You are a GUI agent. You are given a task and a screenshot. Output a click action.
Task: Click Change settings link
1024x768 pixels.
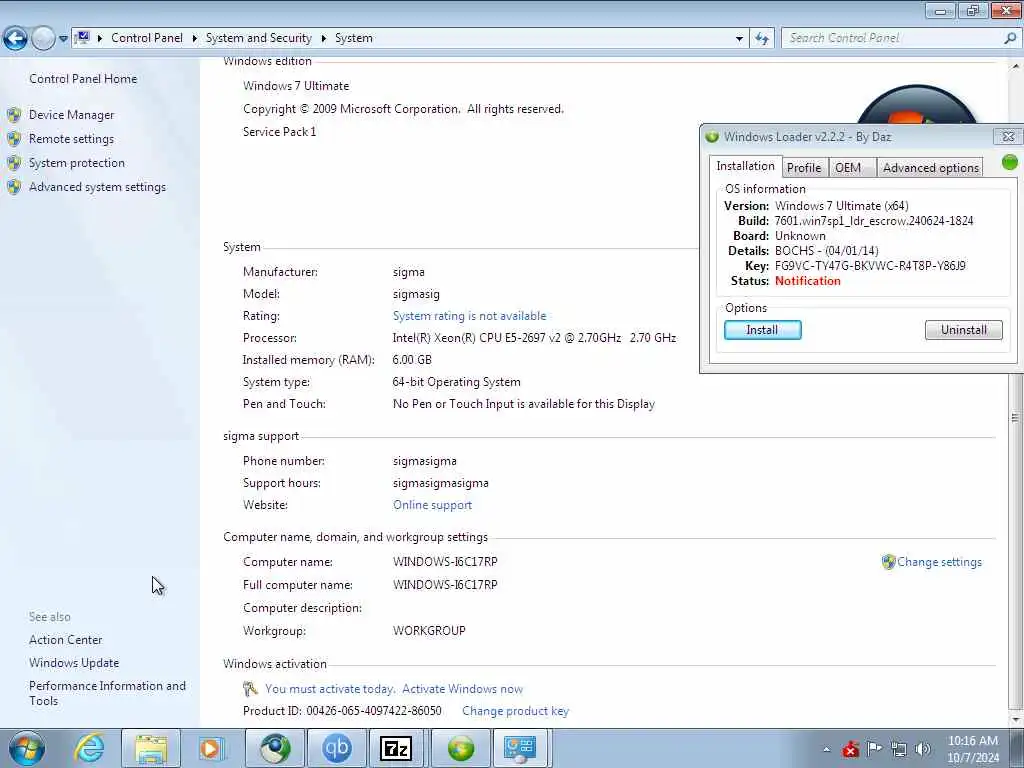939,562
